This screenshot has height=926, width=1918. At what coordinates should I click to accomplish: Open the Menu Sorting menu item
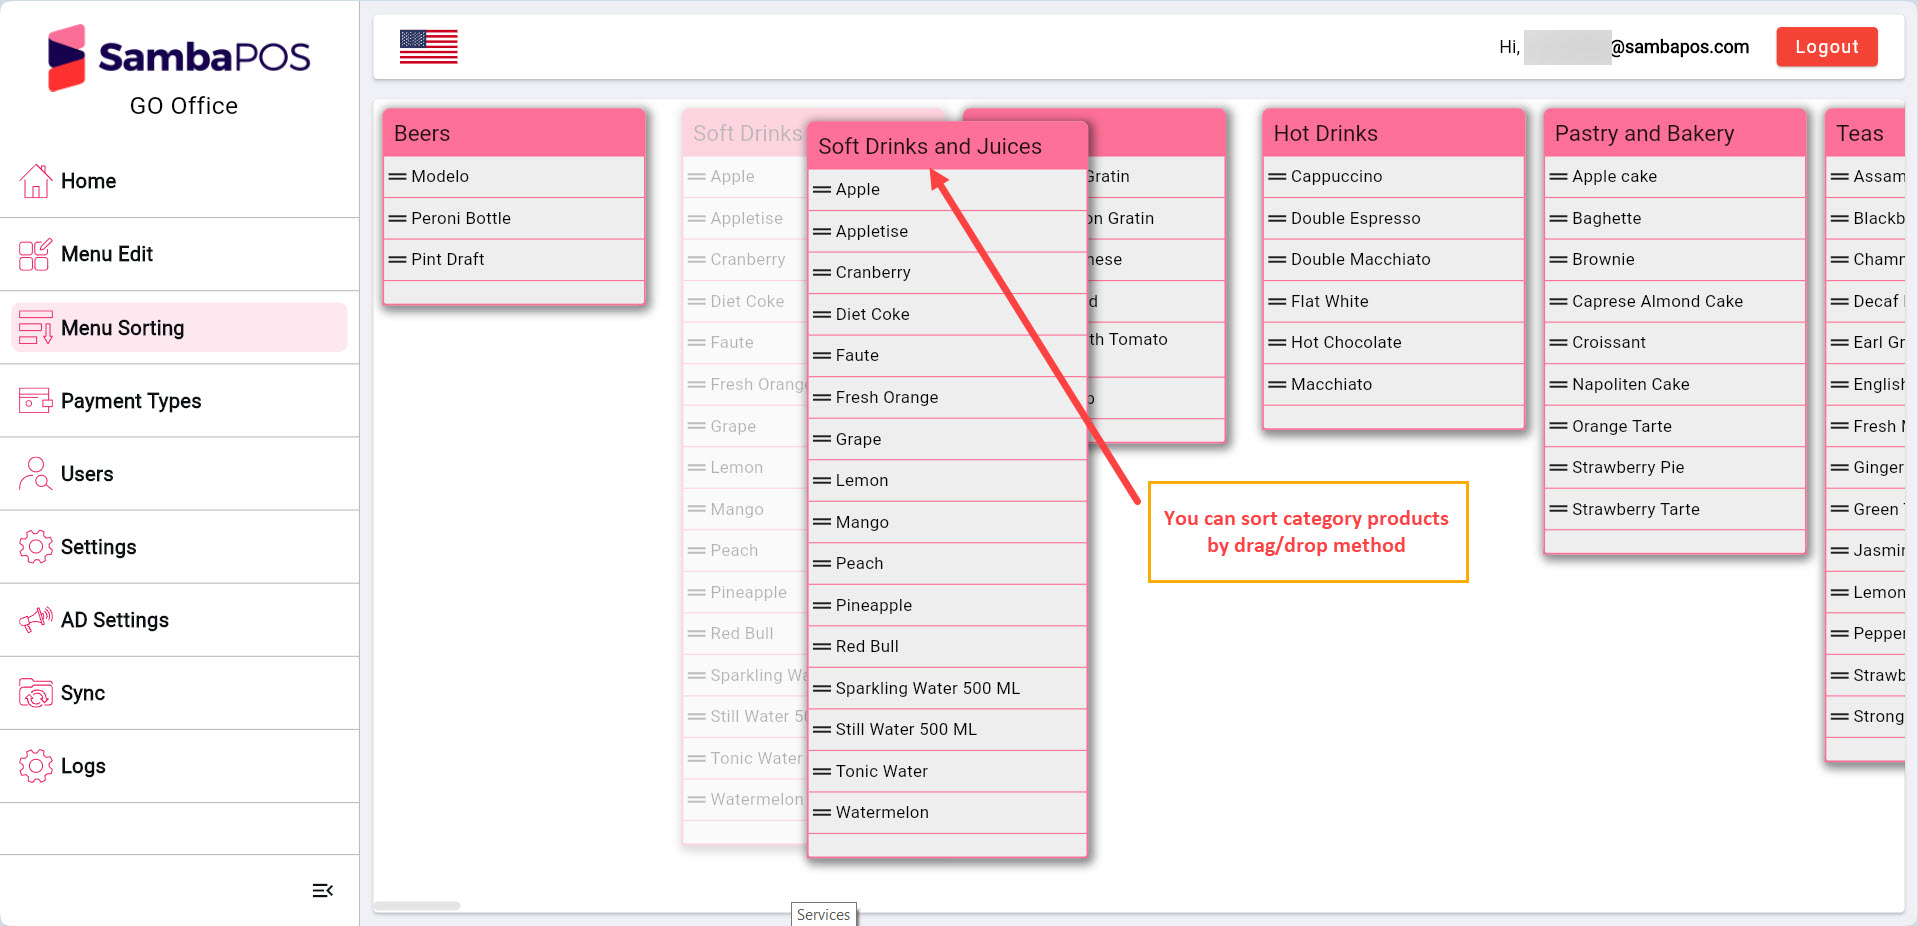click(x=122, y=328)
